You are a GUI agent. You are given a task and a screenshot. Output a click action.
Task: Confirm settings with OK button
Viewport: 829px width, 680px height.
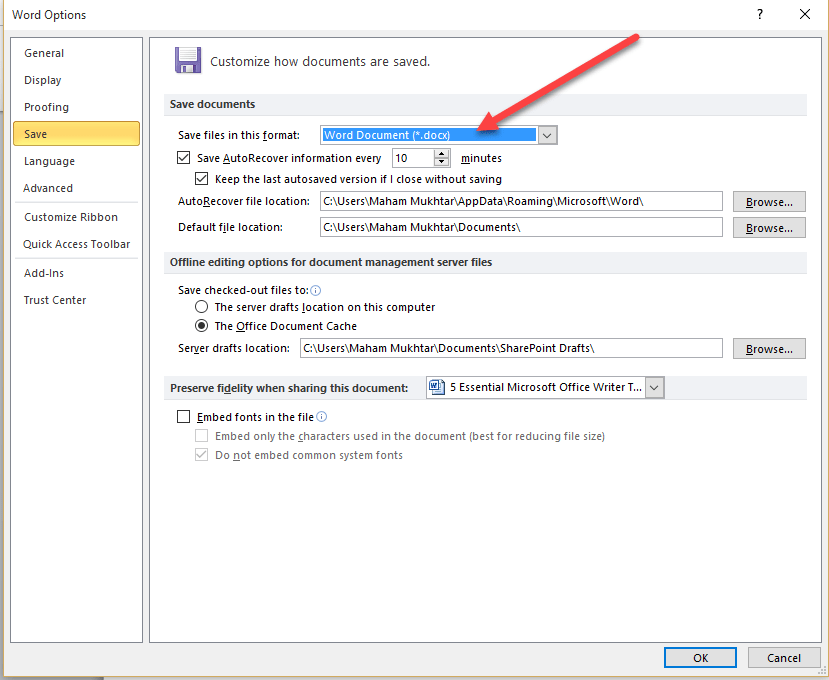[x=700, y=657]
